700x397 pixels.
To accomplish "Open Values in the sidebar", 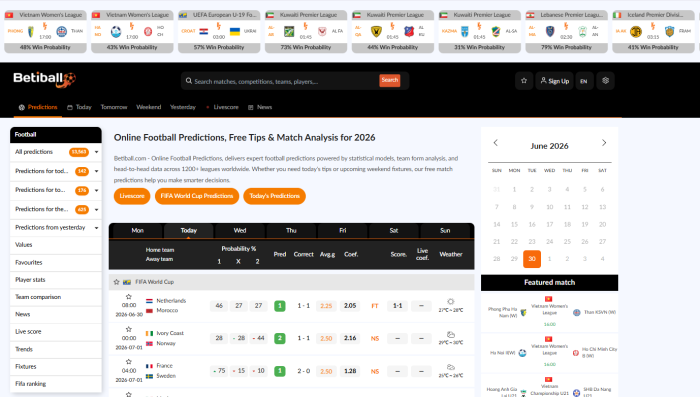I will click(56, 245).
